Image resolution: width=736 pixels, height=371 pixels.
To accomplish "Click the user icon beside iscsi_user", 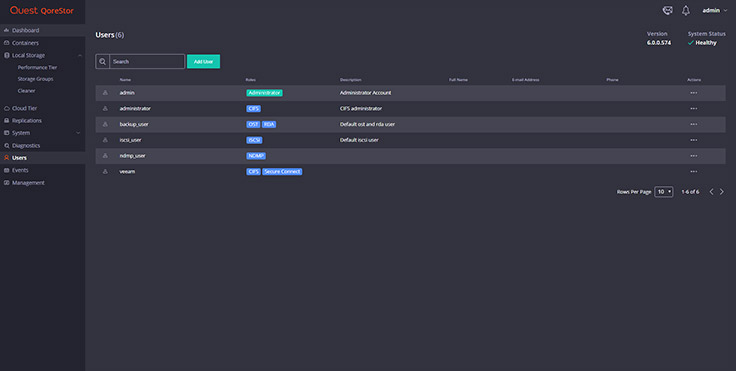I will pyautogui.click(x=105, y=140).
